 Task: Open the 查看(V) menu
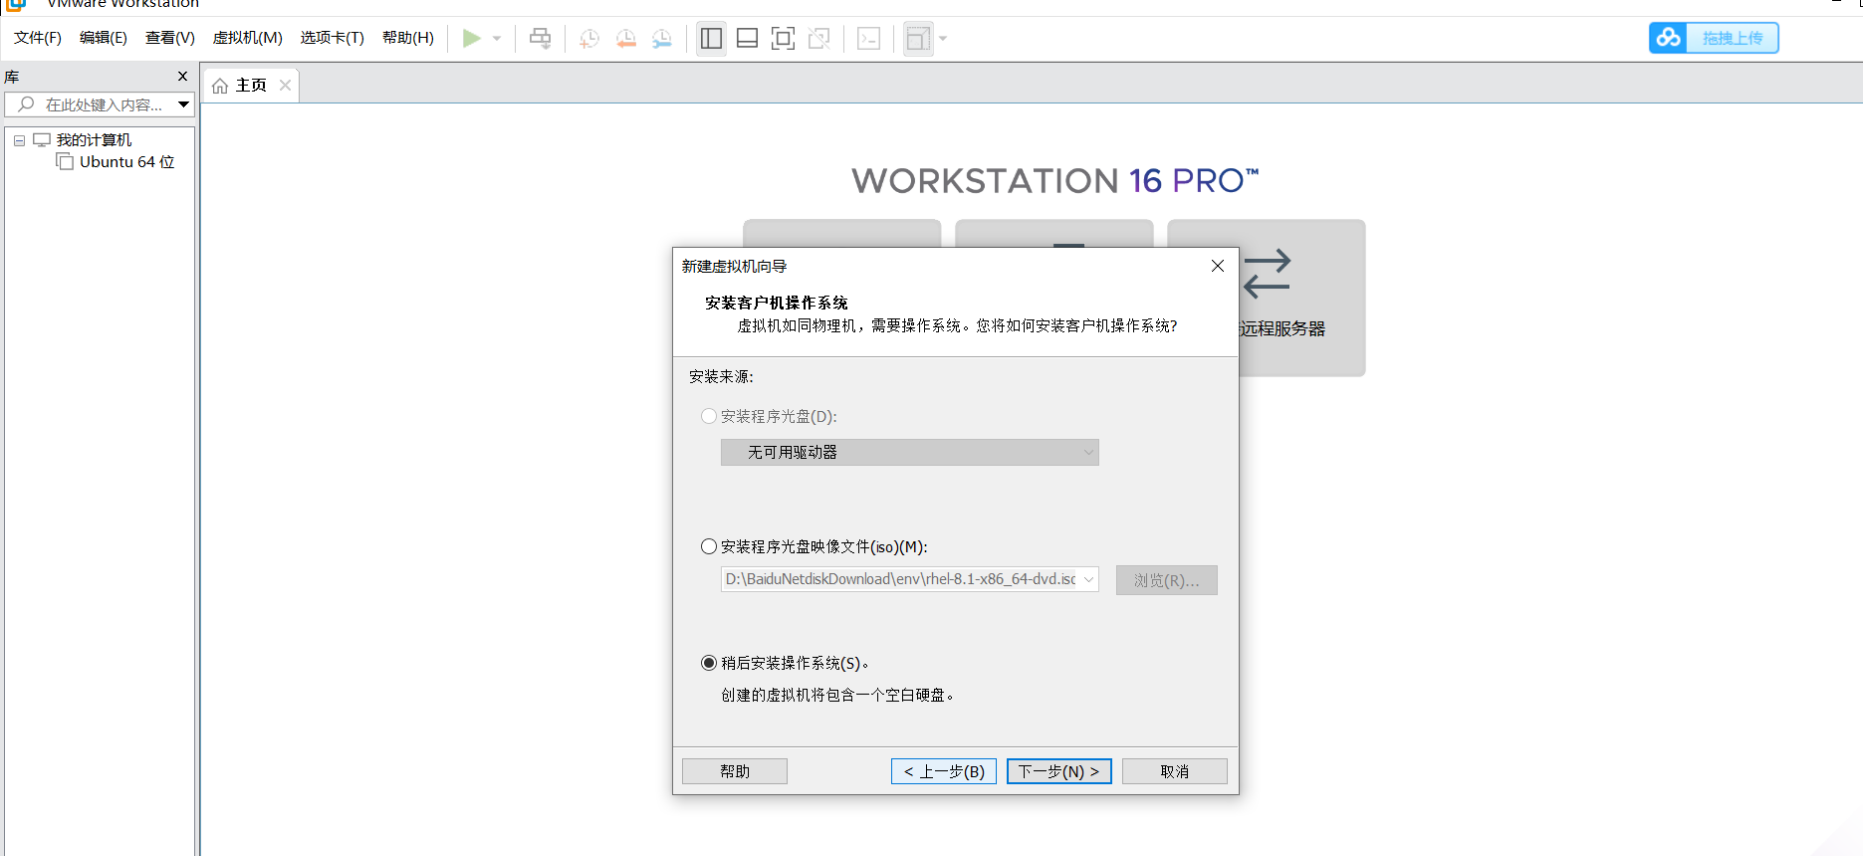170,38
